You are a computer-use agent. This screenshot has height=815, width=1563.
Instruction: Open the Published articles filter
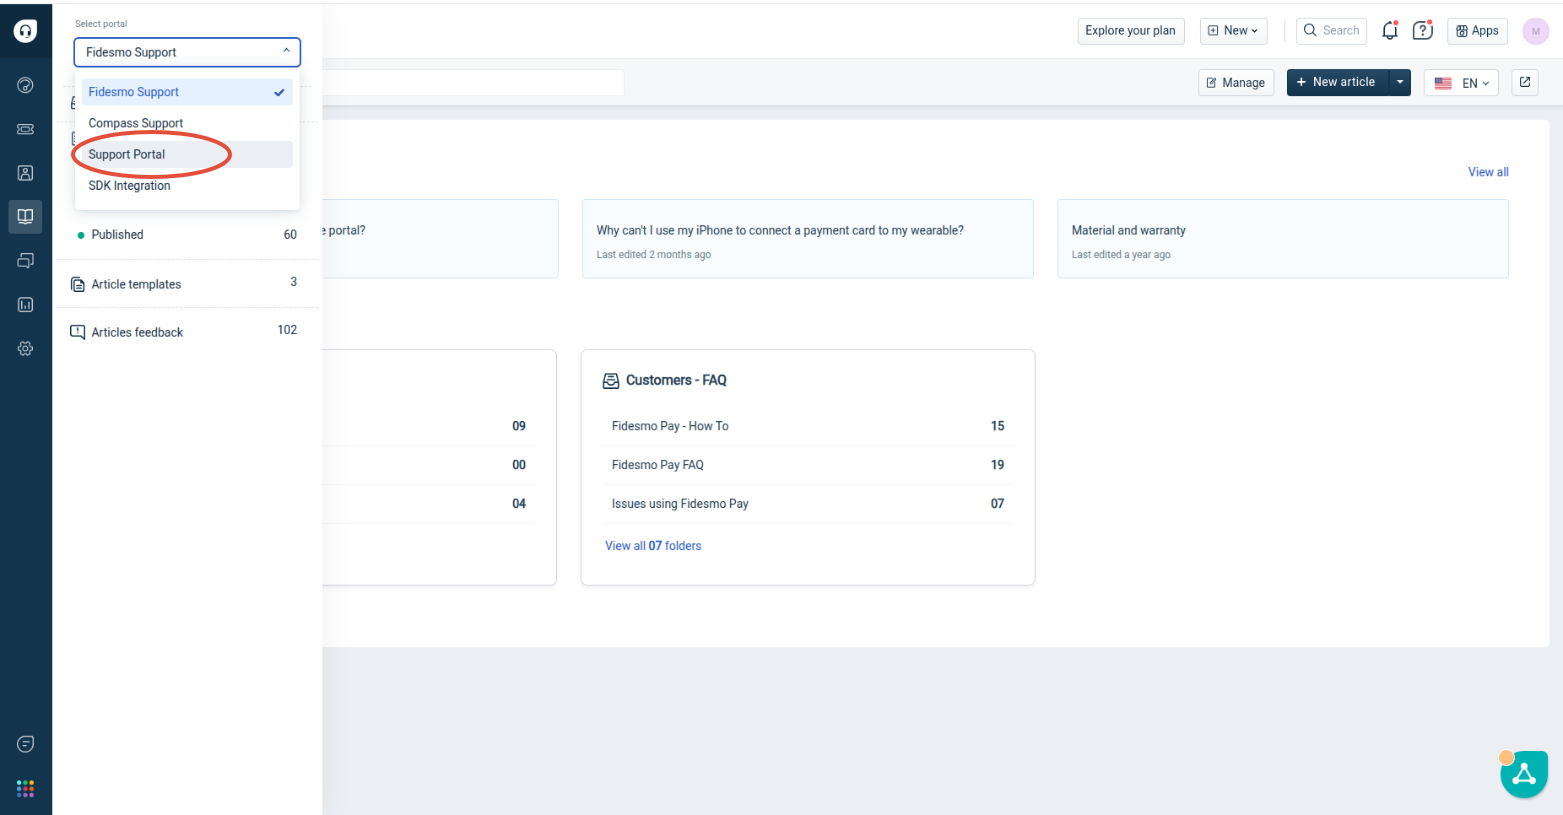tap(187, 235)
